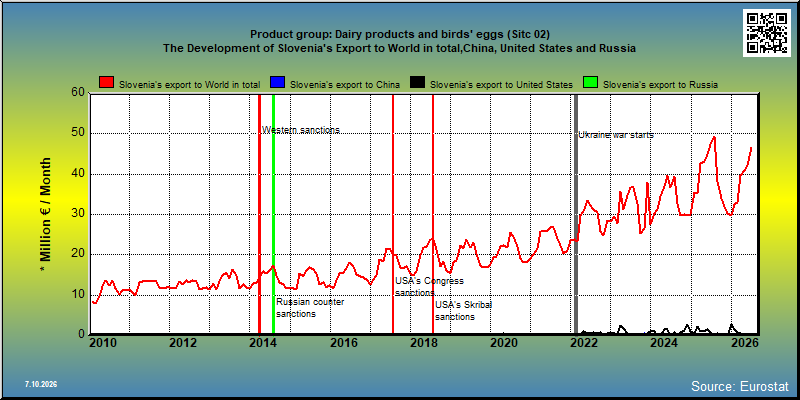
Task: Click the 2026 x-axis label
Action: (x=744, y=343)
